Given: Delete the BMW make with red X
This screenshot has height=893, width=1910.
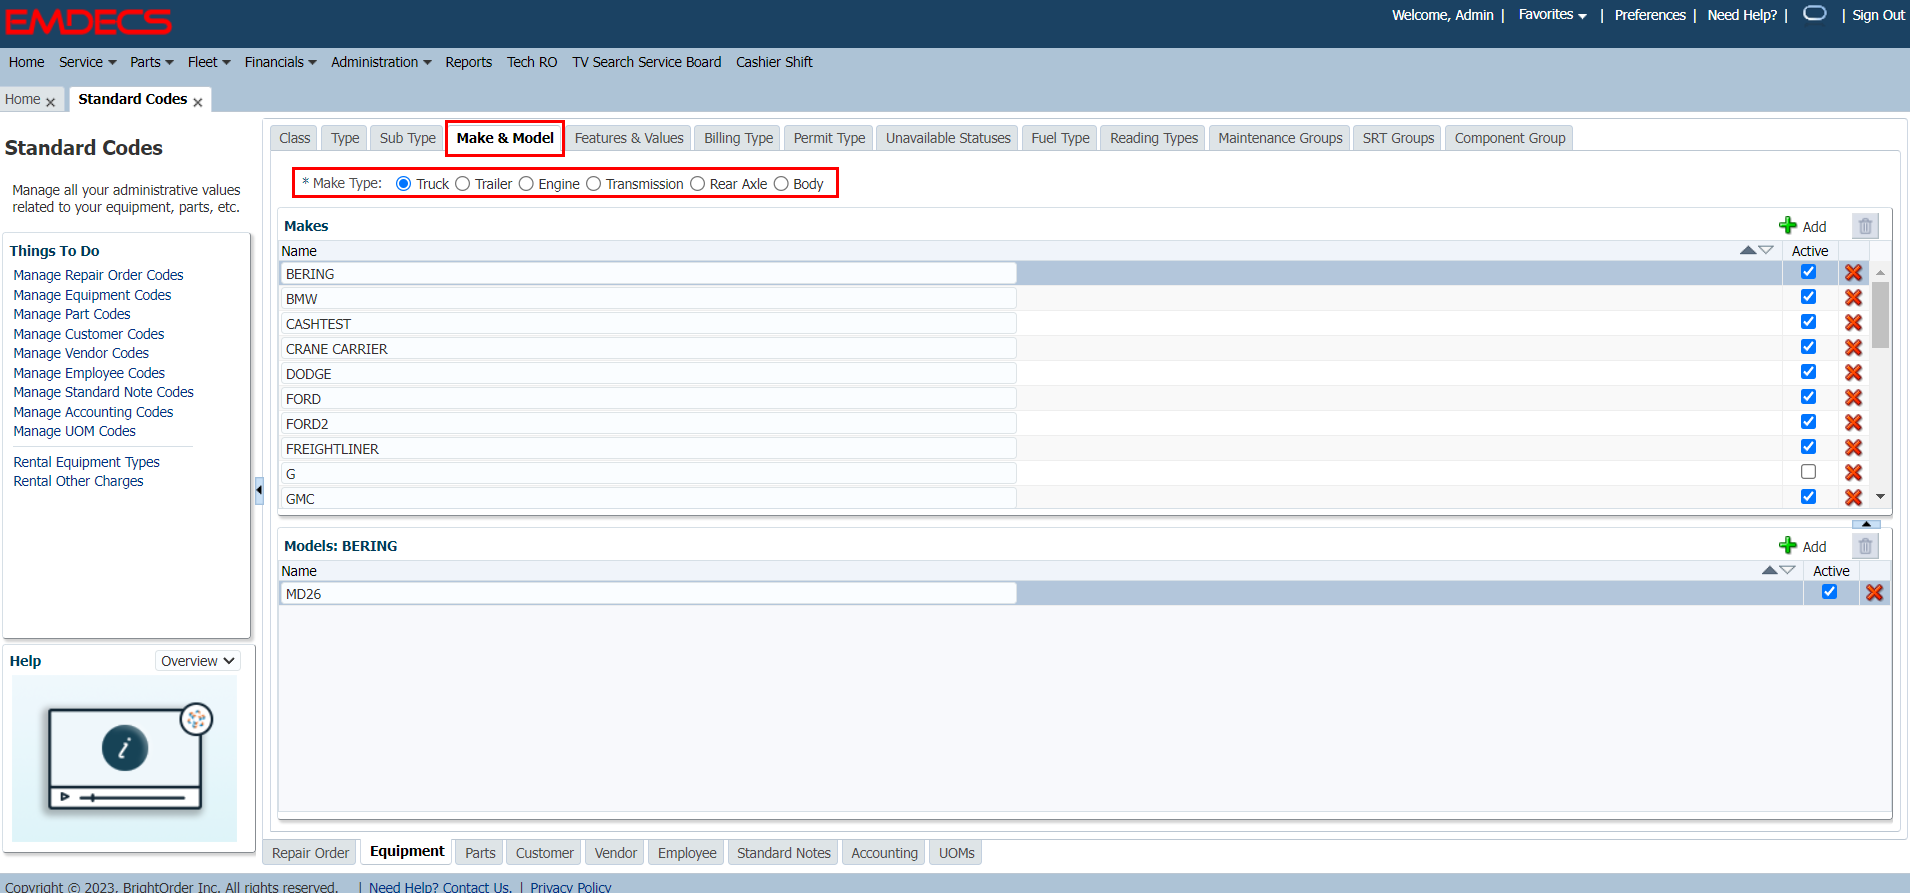Looking at the screenshot, I should [x=1853, y=298].
